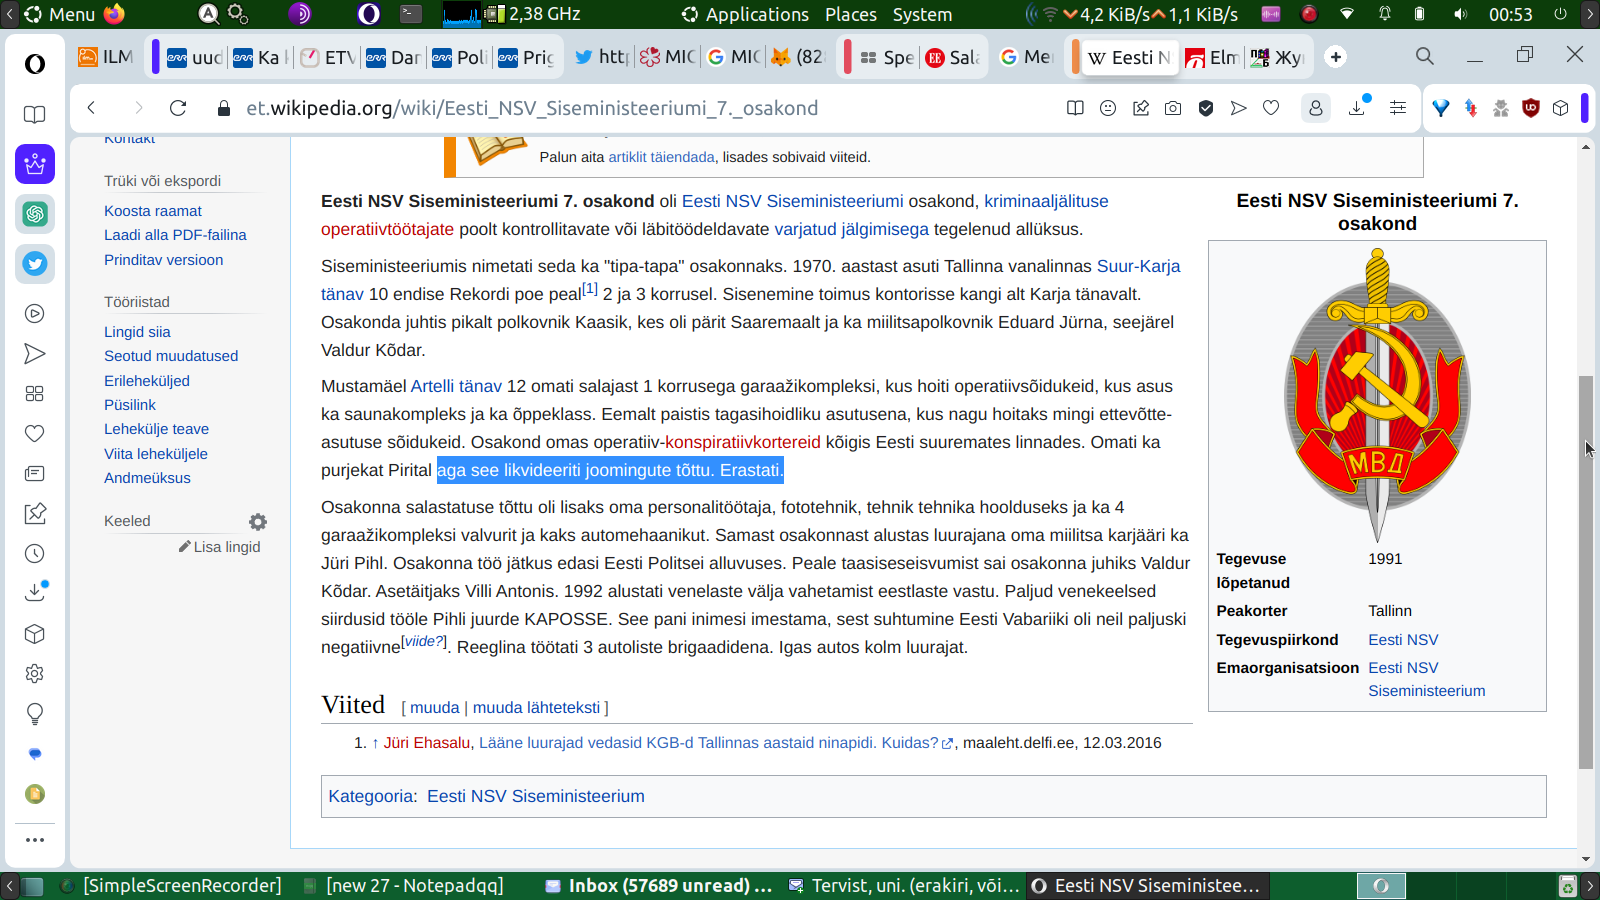Open the Settings gear in Opera sidebar
Viewport: 1600px width, 900px height.
pos(35,674)
